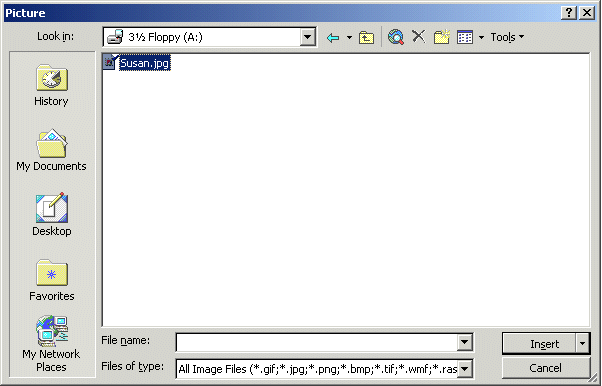Expand the Files of type dropdown
Image resolution: width=602 pixels, height=386 pixels.
click(465, 369)
